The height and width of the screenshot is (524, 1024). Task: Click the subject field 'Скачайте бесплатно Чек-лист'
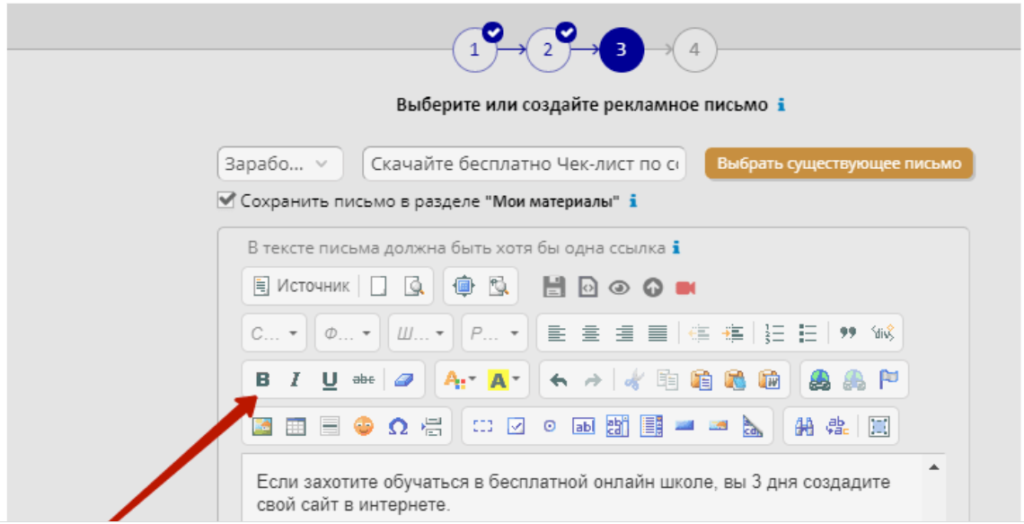pyautogui.click(x=524, y=163)
